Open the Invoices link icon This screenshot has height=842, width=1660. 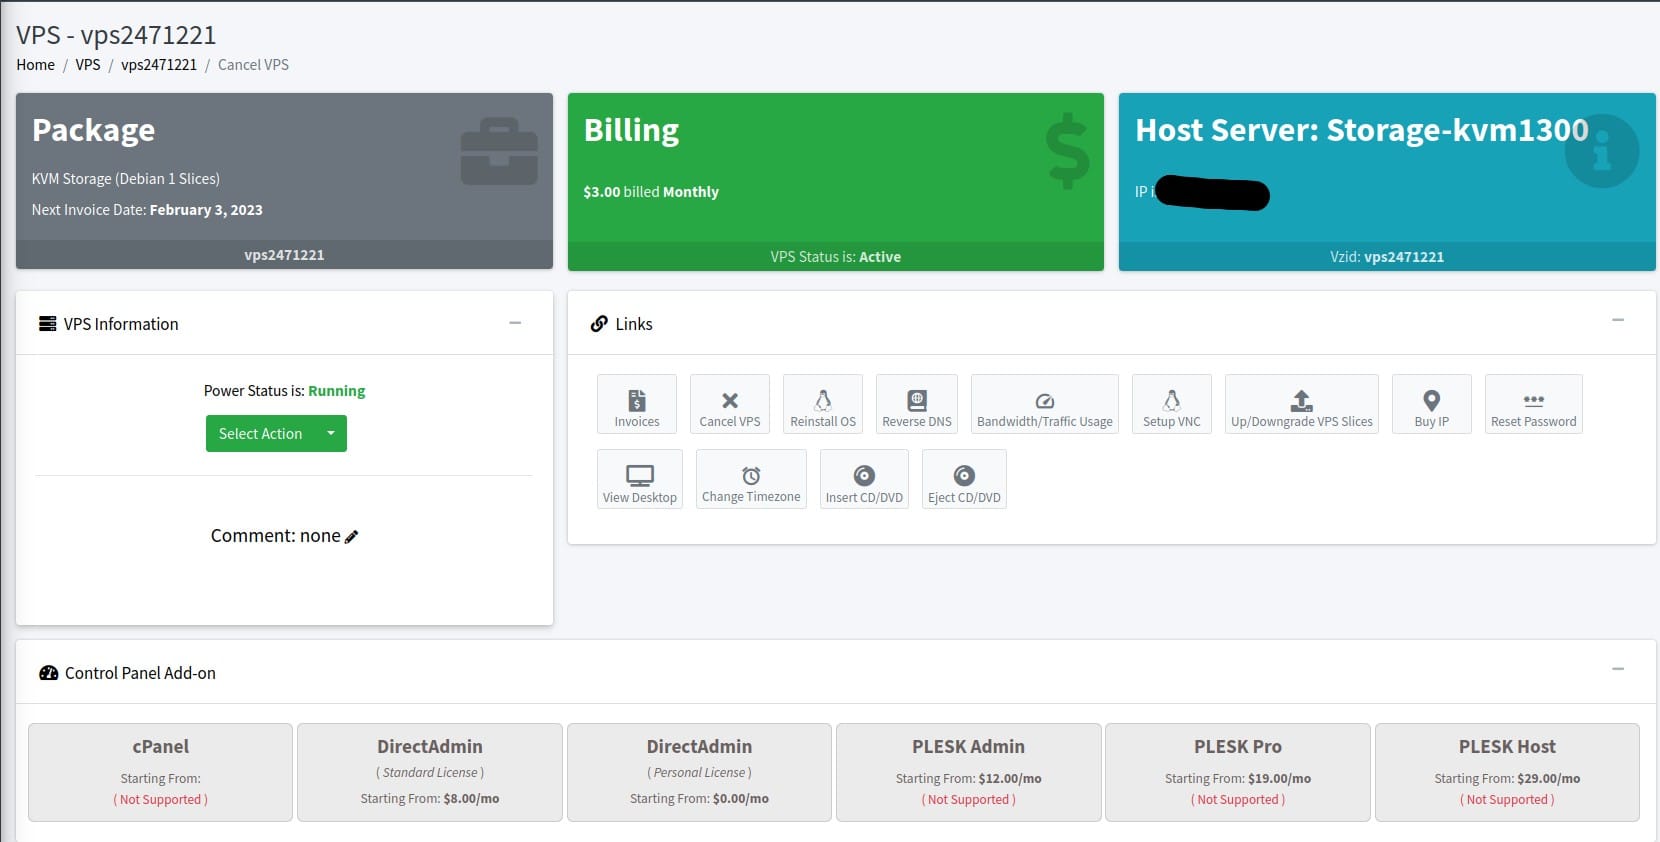[637, 401]
